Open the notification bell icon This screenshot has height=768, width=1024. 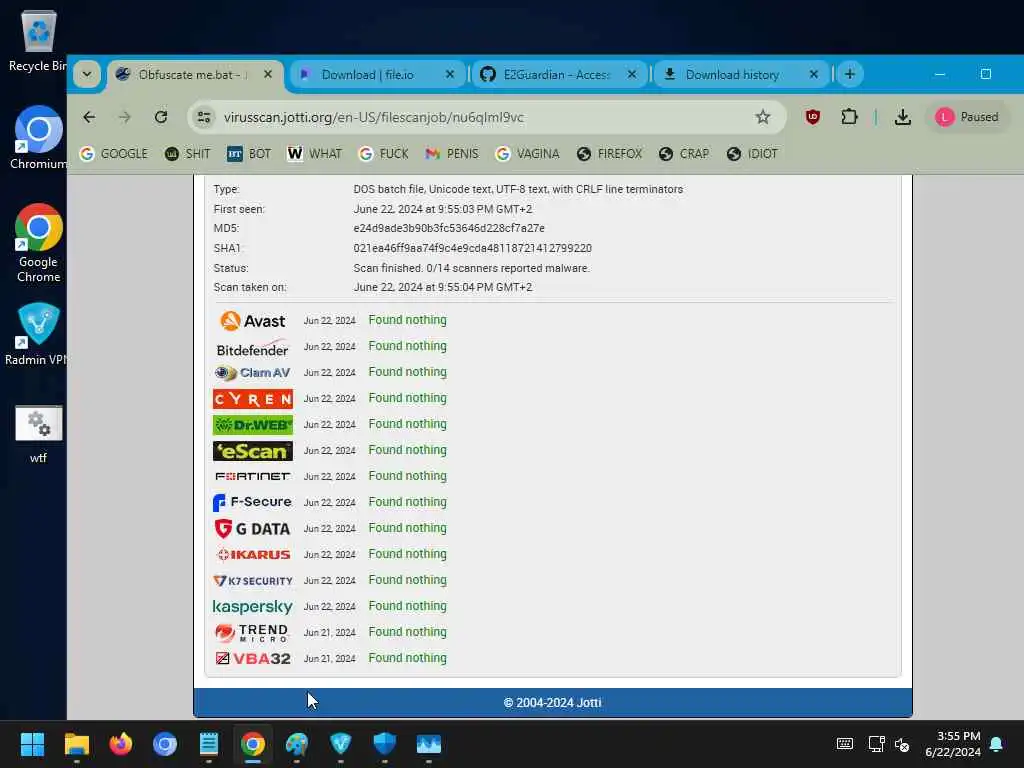(x=996, y=744)
